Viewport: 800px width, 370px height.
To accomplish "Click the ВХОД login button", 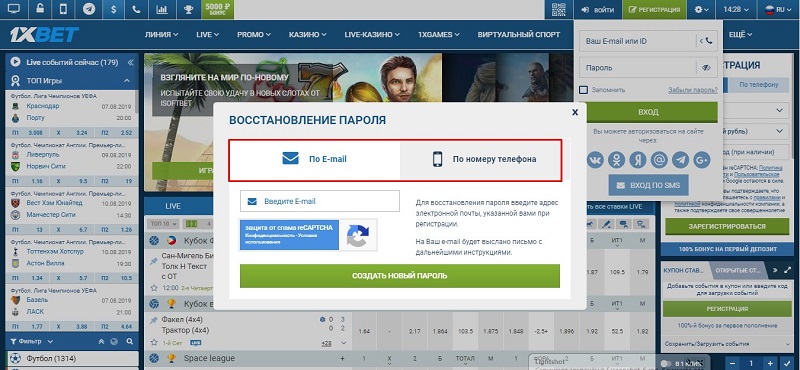I will coord(648,112).
